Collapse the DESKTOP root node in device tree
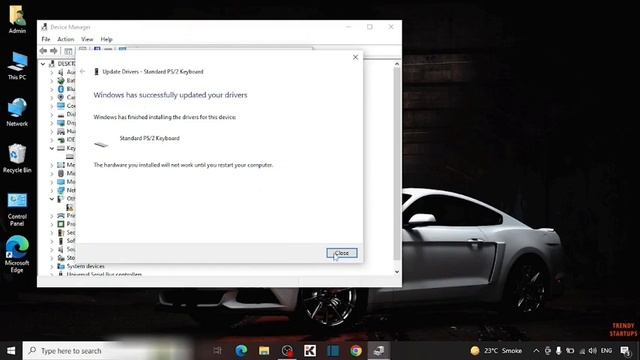The height and width of the screenshot is (360, 640). 43,64
